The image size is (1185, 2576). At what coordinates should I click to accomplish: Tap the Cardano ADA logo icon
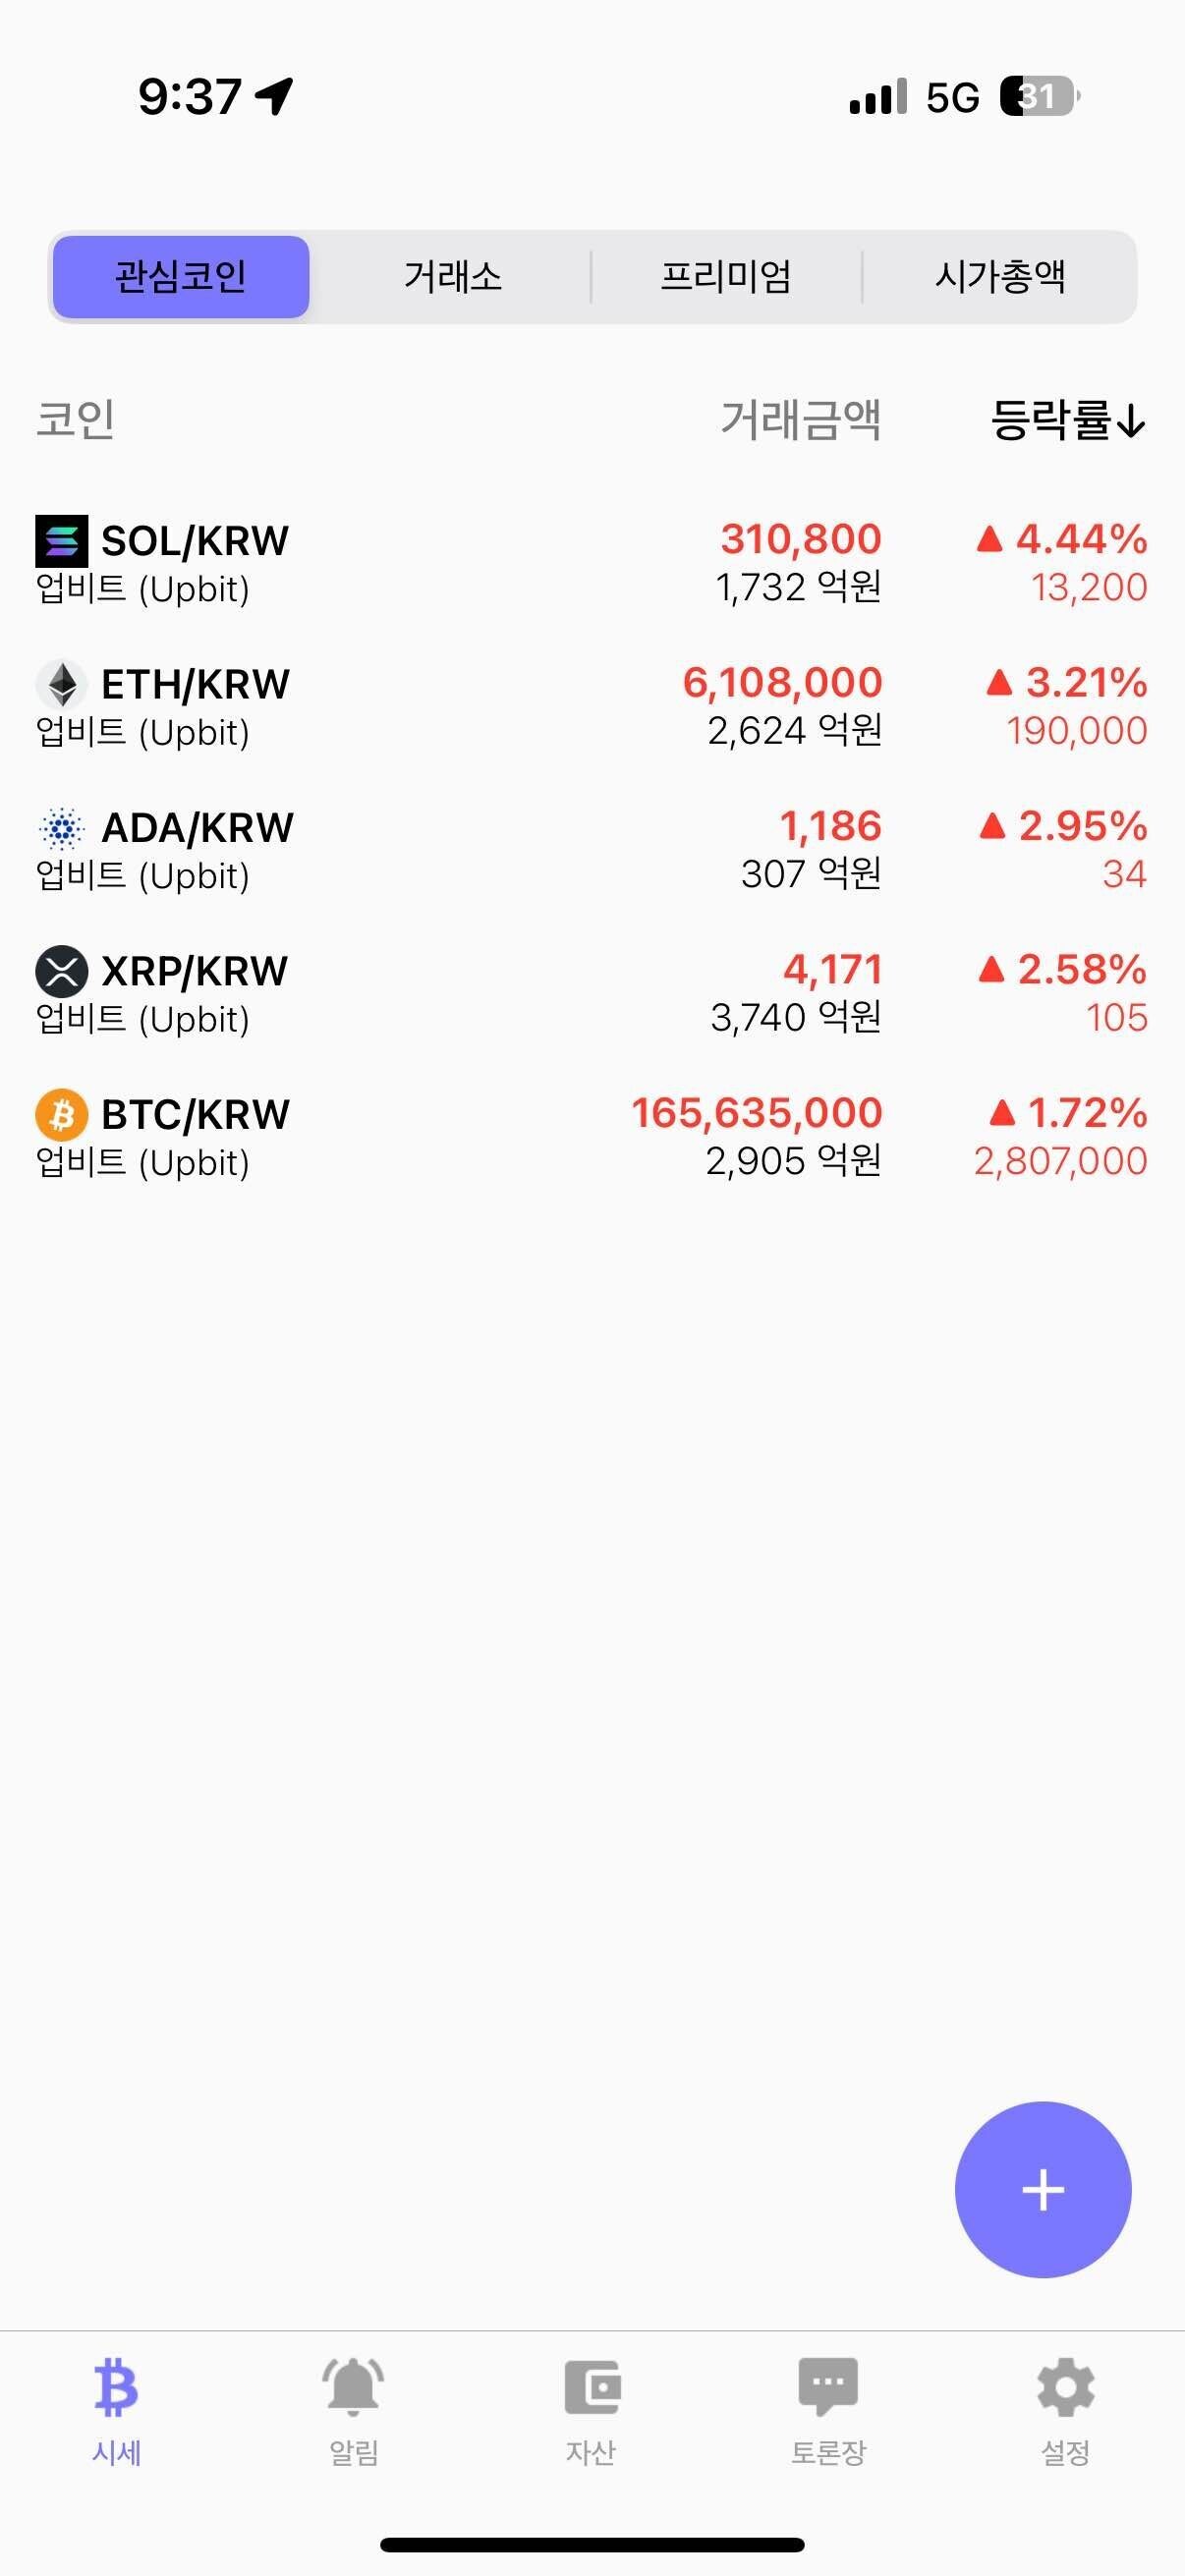point(62,828)
